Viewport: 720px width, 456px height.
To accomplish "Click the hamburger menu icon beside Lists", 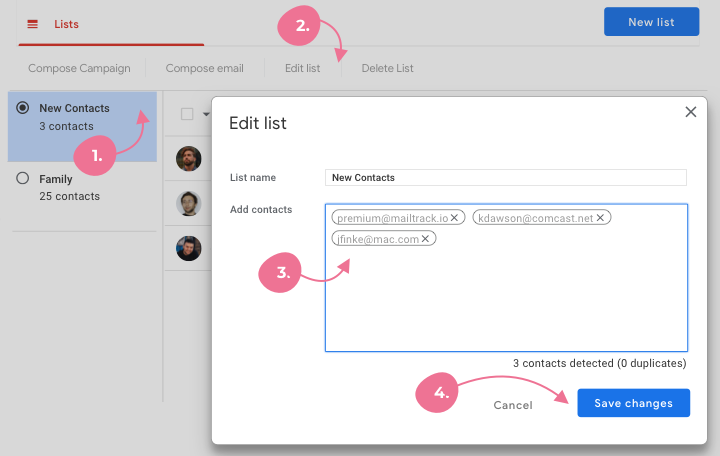I will pos(32,24).
